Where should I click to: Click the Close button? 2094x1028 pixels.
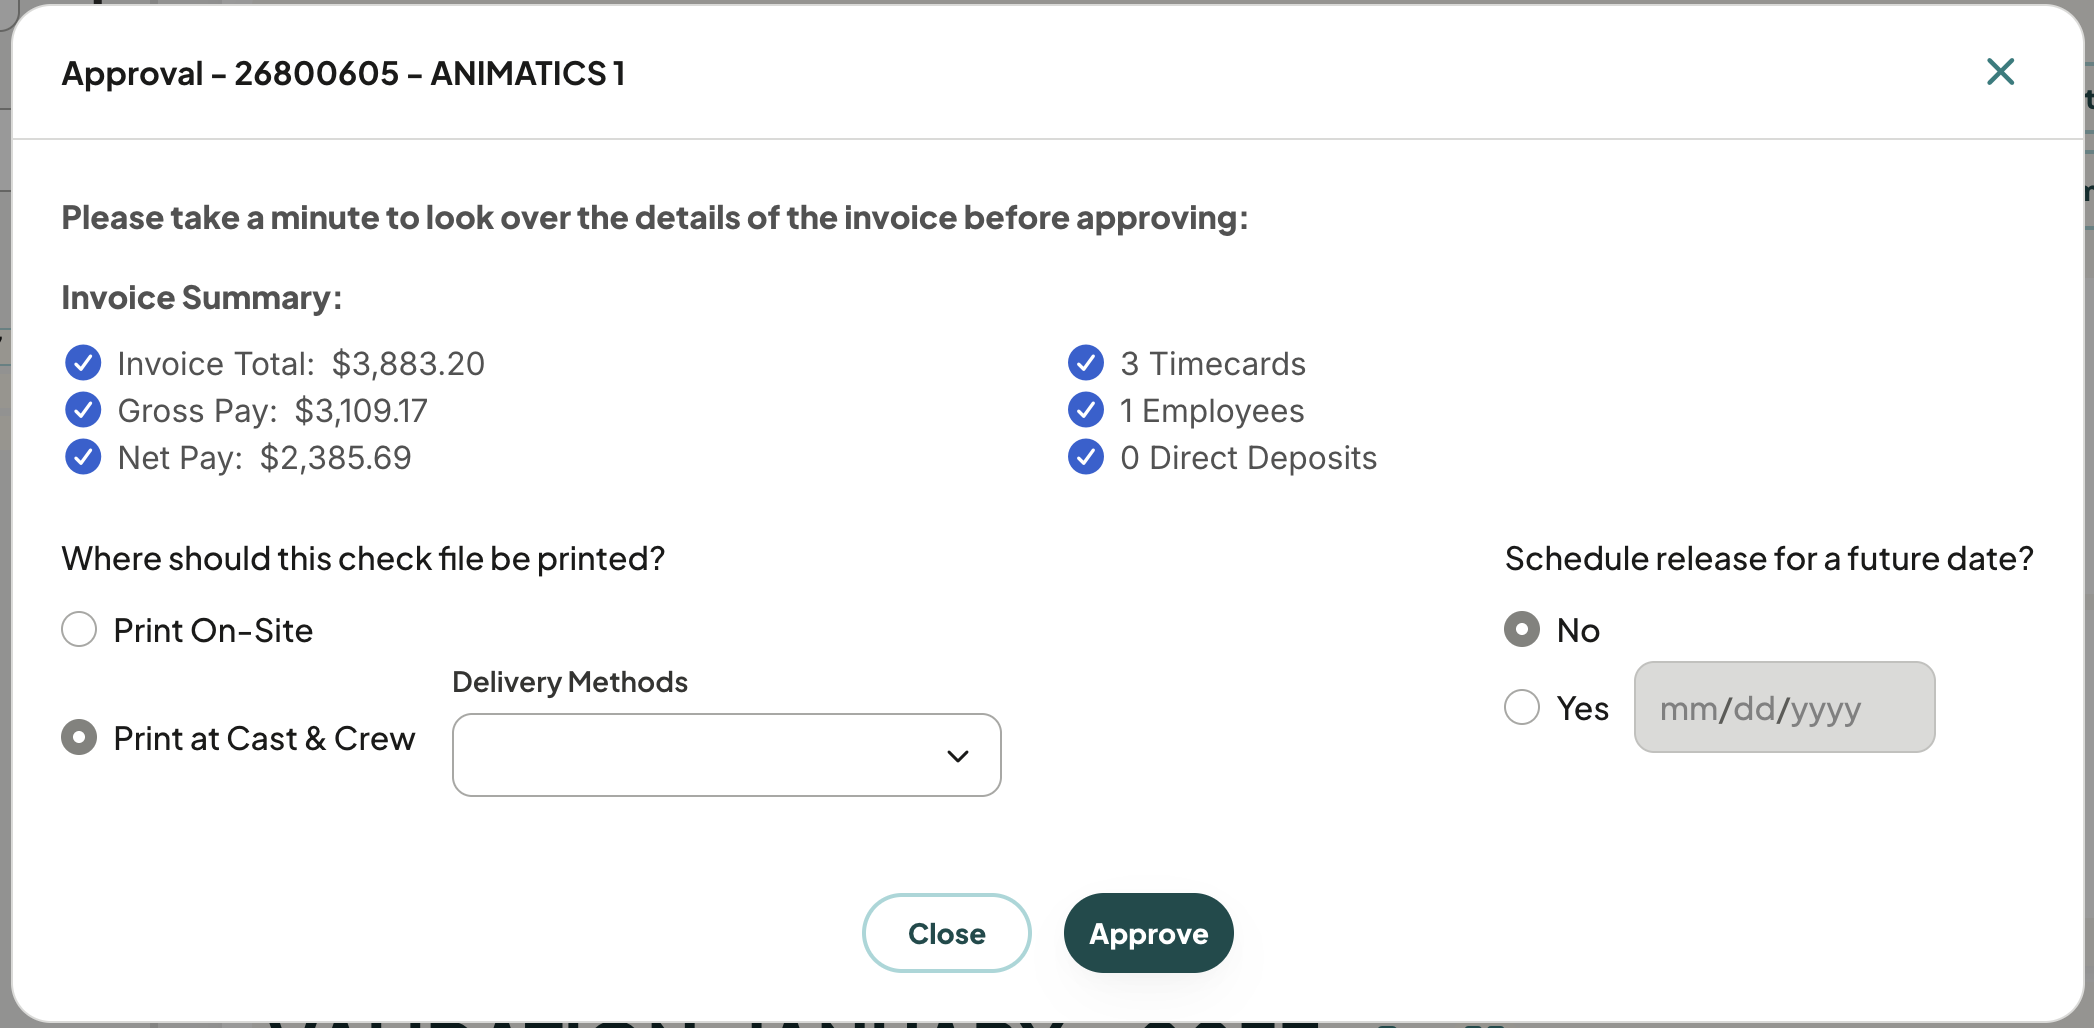[947, 933]
